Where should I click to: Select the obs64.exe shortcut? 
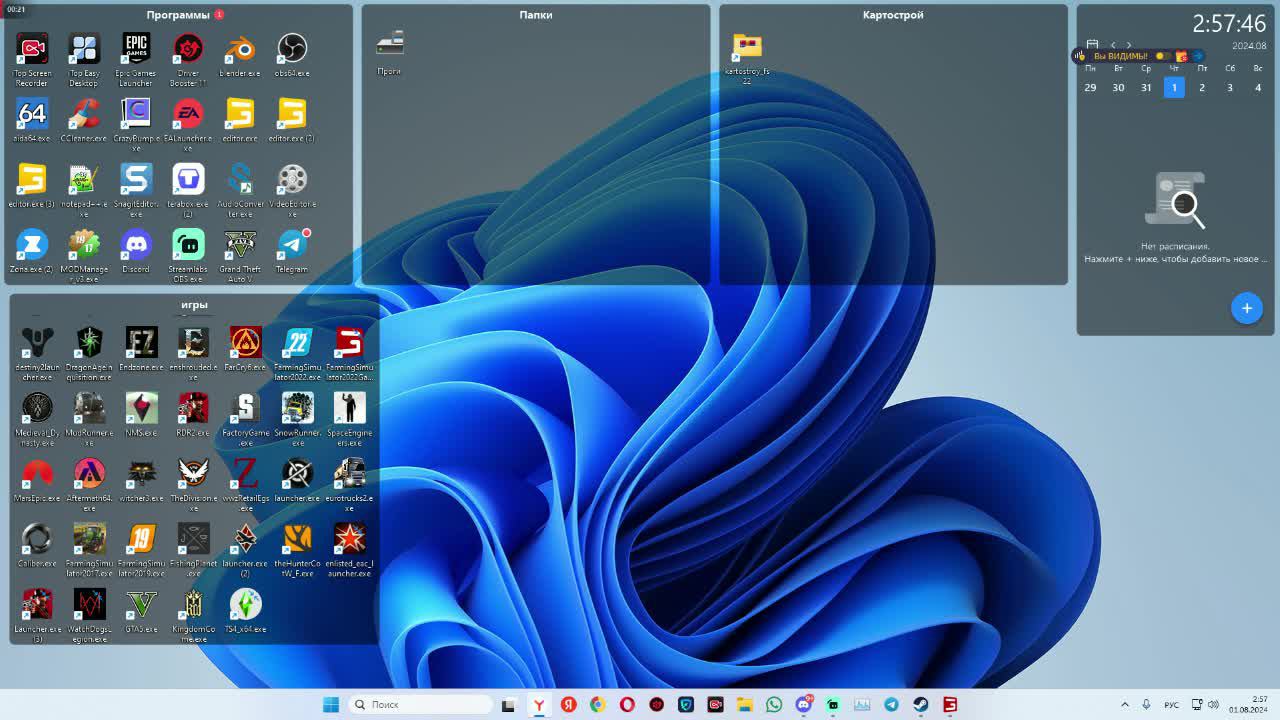[x=292, y=54]
